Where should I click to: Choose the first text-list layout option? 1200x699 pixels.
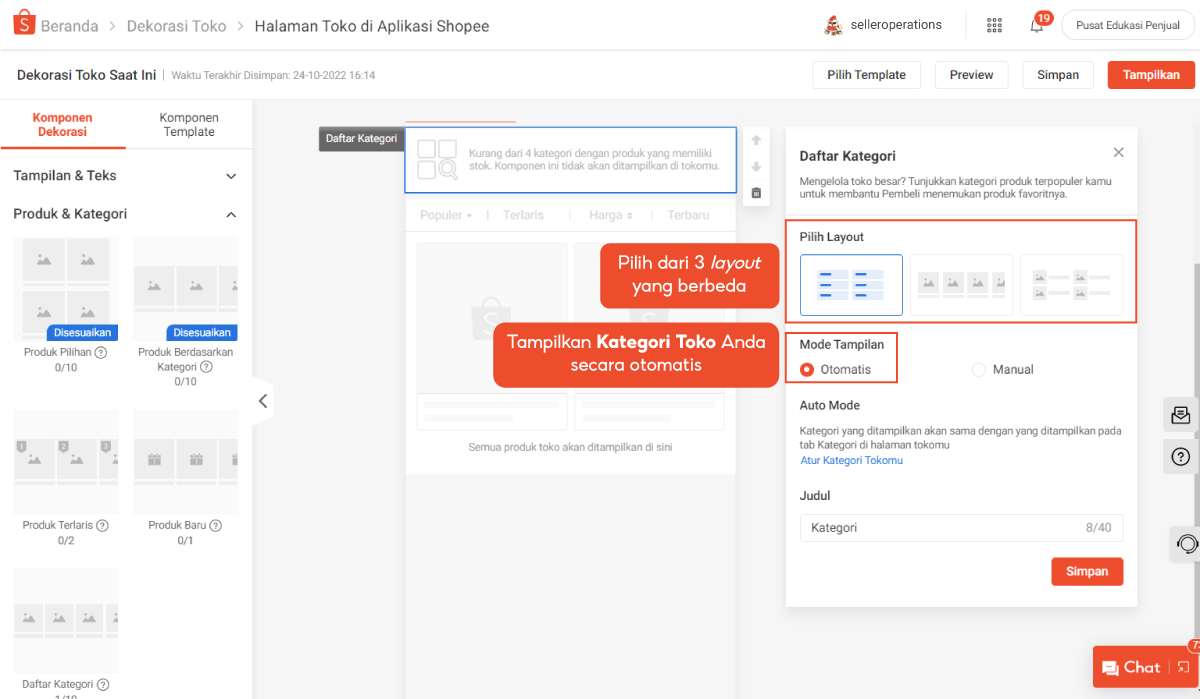pyautogui.click(x=851, y=285)
